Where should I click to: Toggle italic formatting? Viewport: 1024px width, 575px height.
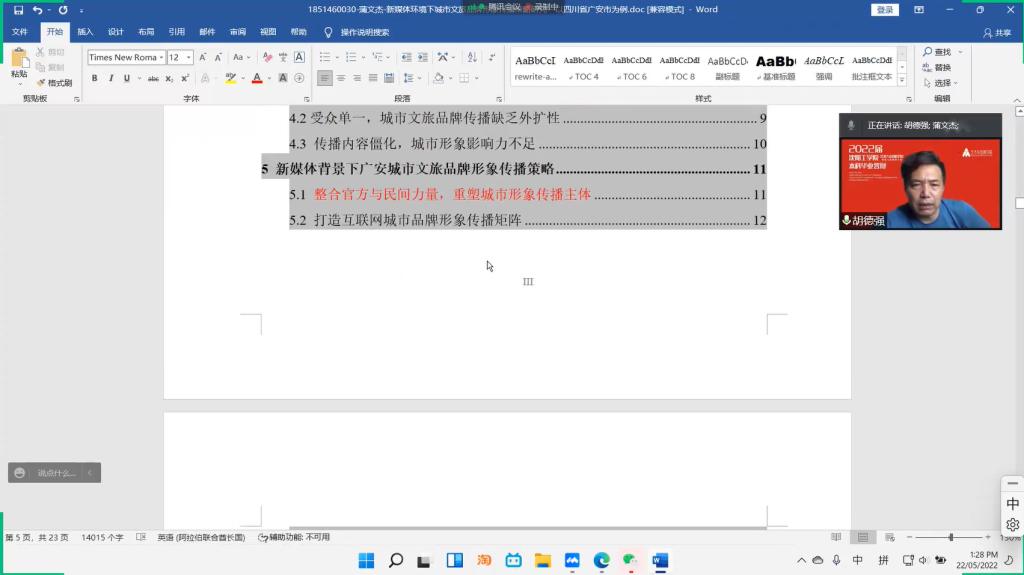tap(111, 78)
